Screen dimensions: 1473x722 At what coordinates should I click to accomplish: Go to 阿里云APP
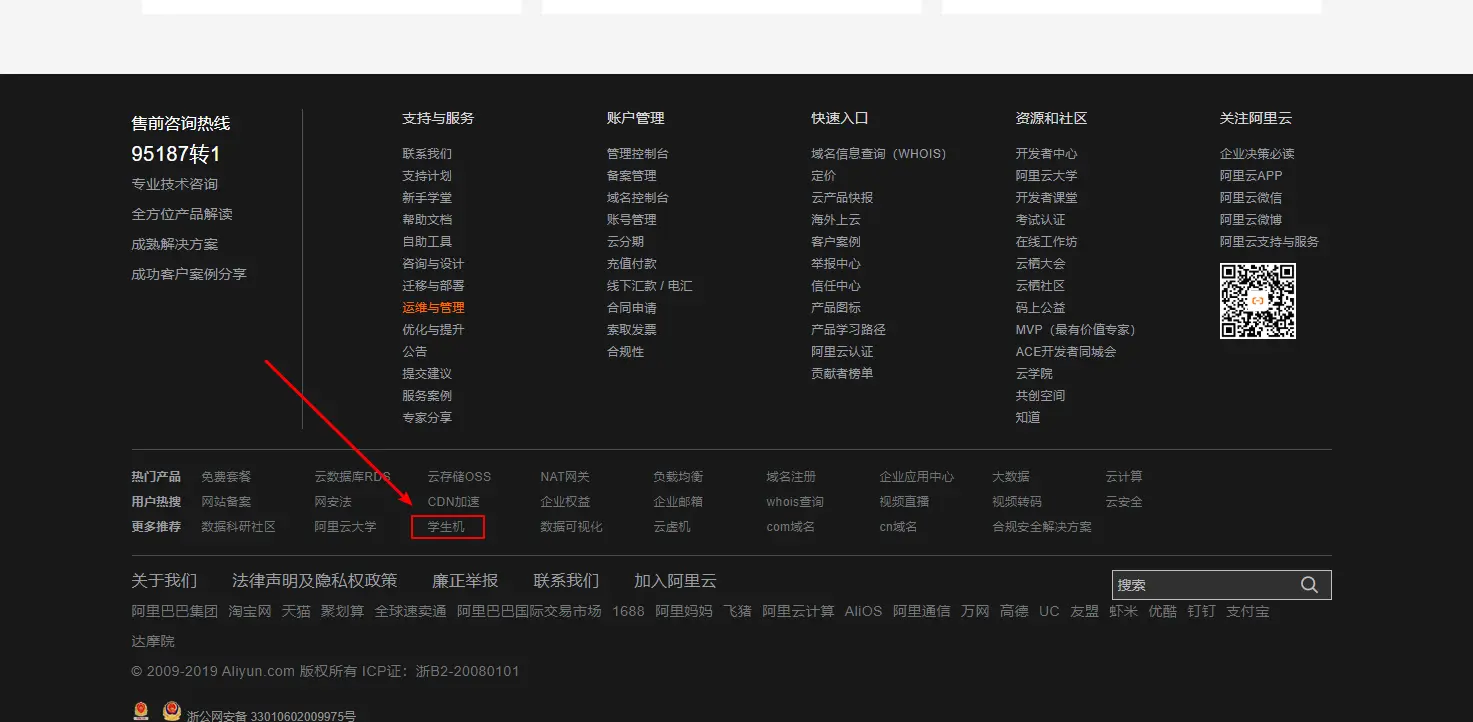pos(1251,176)
